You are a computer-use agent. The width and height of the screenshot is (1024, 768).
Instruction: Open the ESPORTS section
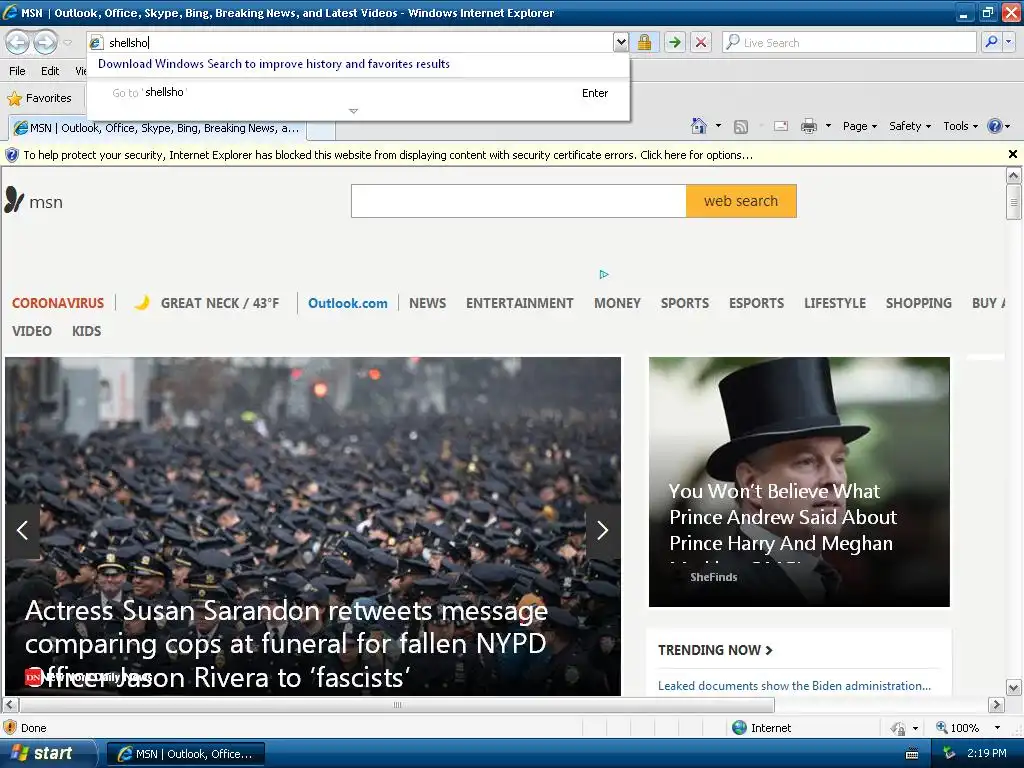click(756, 303)
